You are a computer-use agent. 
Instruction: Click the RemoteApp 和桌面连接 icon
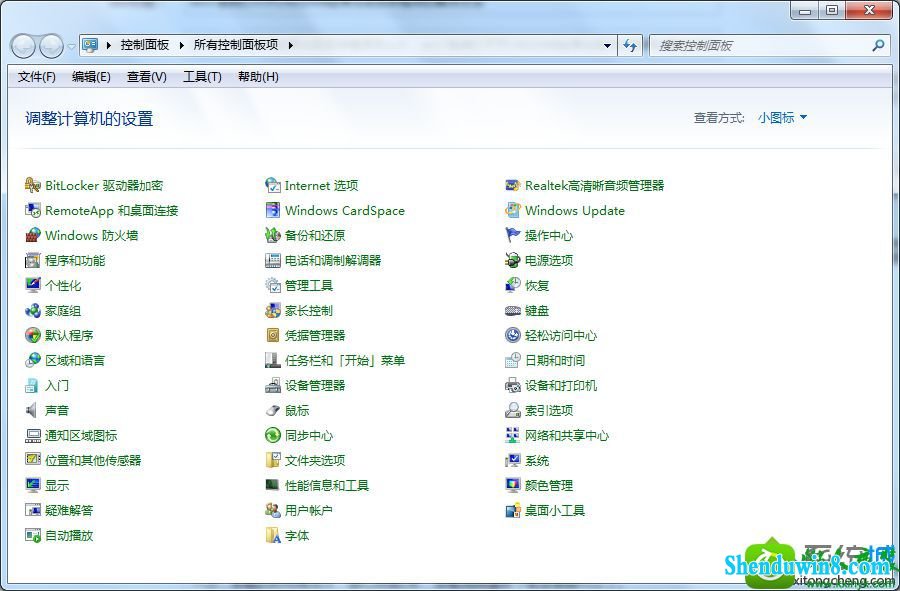33,211
